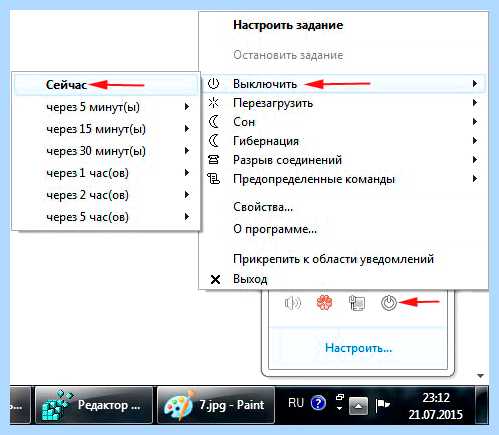The width and height of the screenshot is (499, 435).
Task: Click the blue help question mark icon
Action: (x=318, y=403)
